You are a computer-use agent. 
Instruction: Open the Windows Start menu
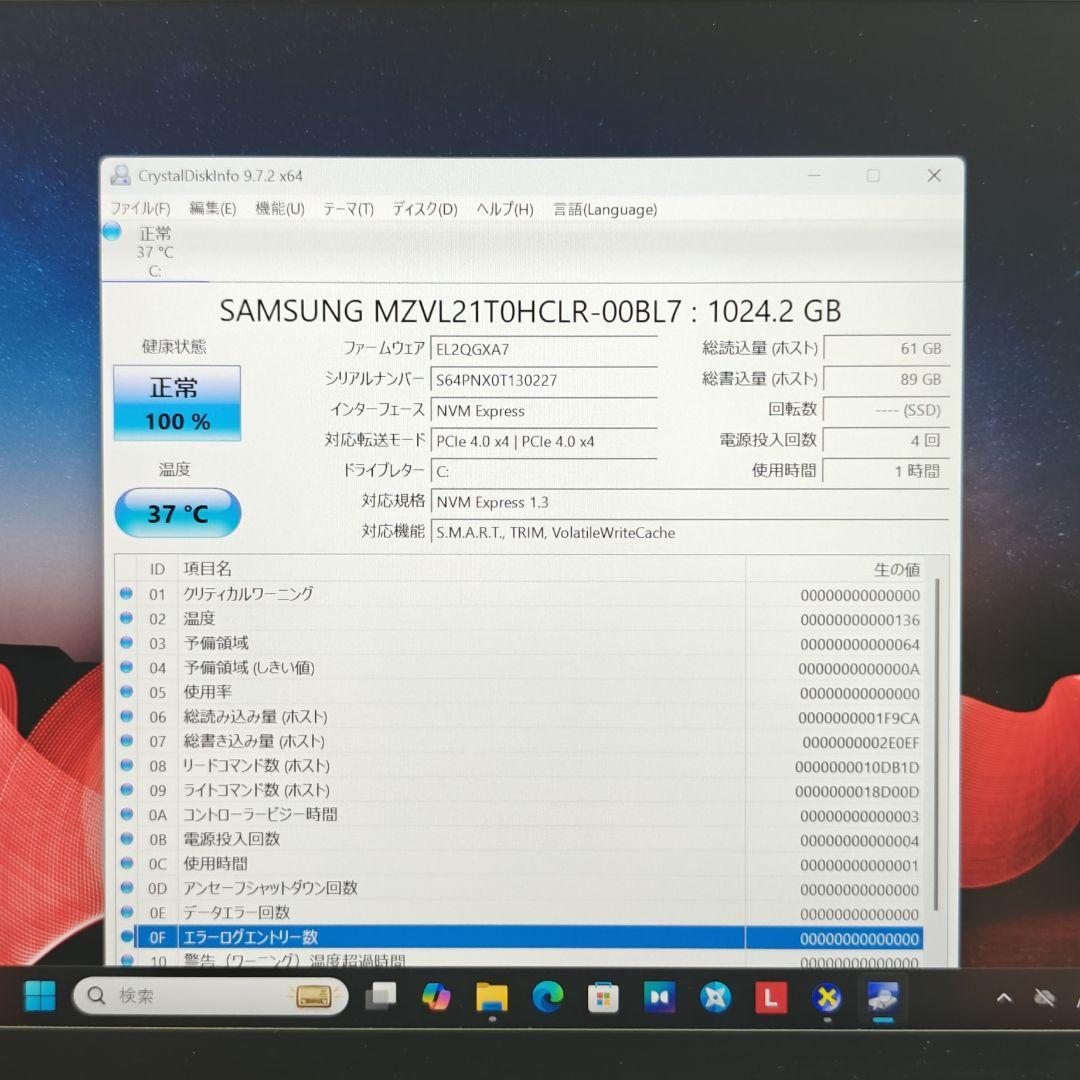point(40,996)
